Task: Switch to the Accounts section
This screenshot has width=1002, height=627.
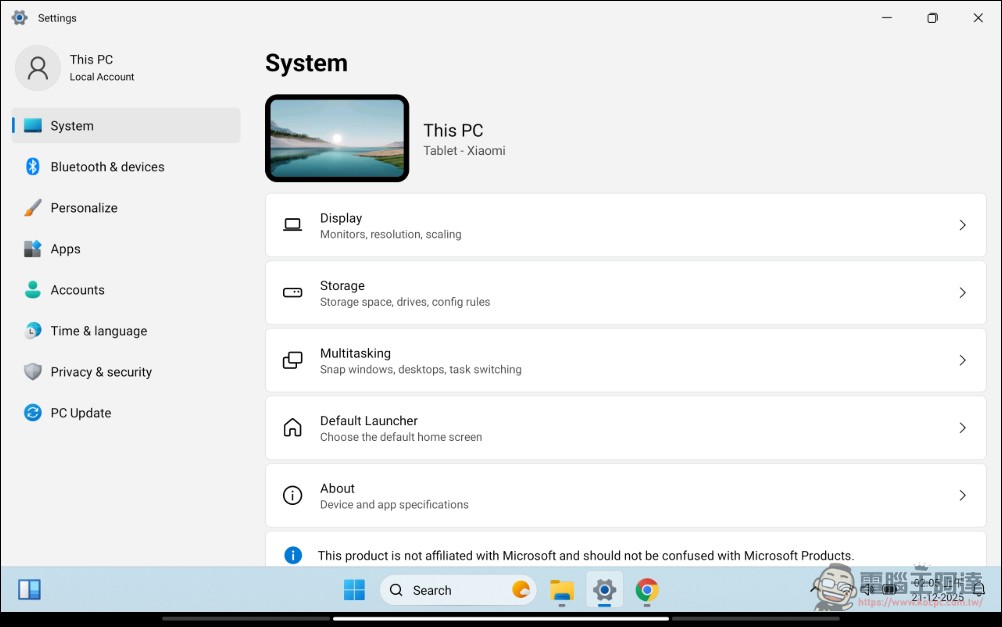Action: [x=77, y=290]
